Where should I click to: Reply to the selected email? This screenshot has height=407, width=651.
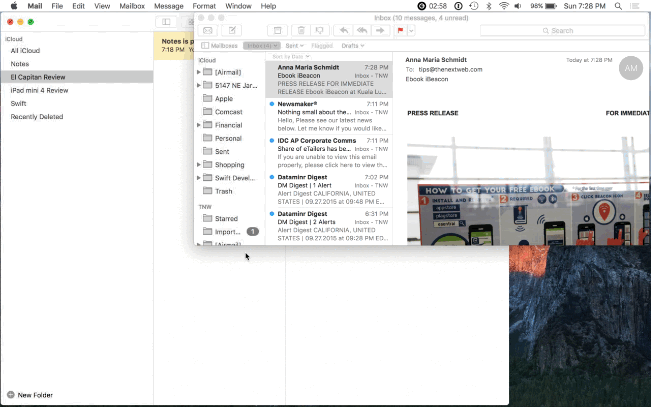click(344, 31)
